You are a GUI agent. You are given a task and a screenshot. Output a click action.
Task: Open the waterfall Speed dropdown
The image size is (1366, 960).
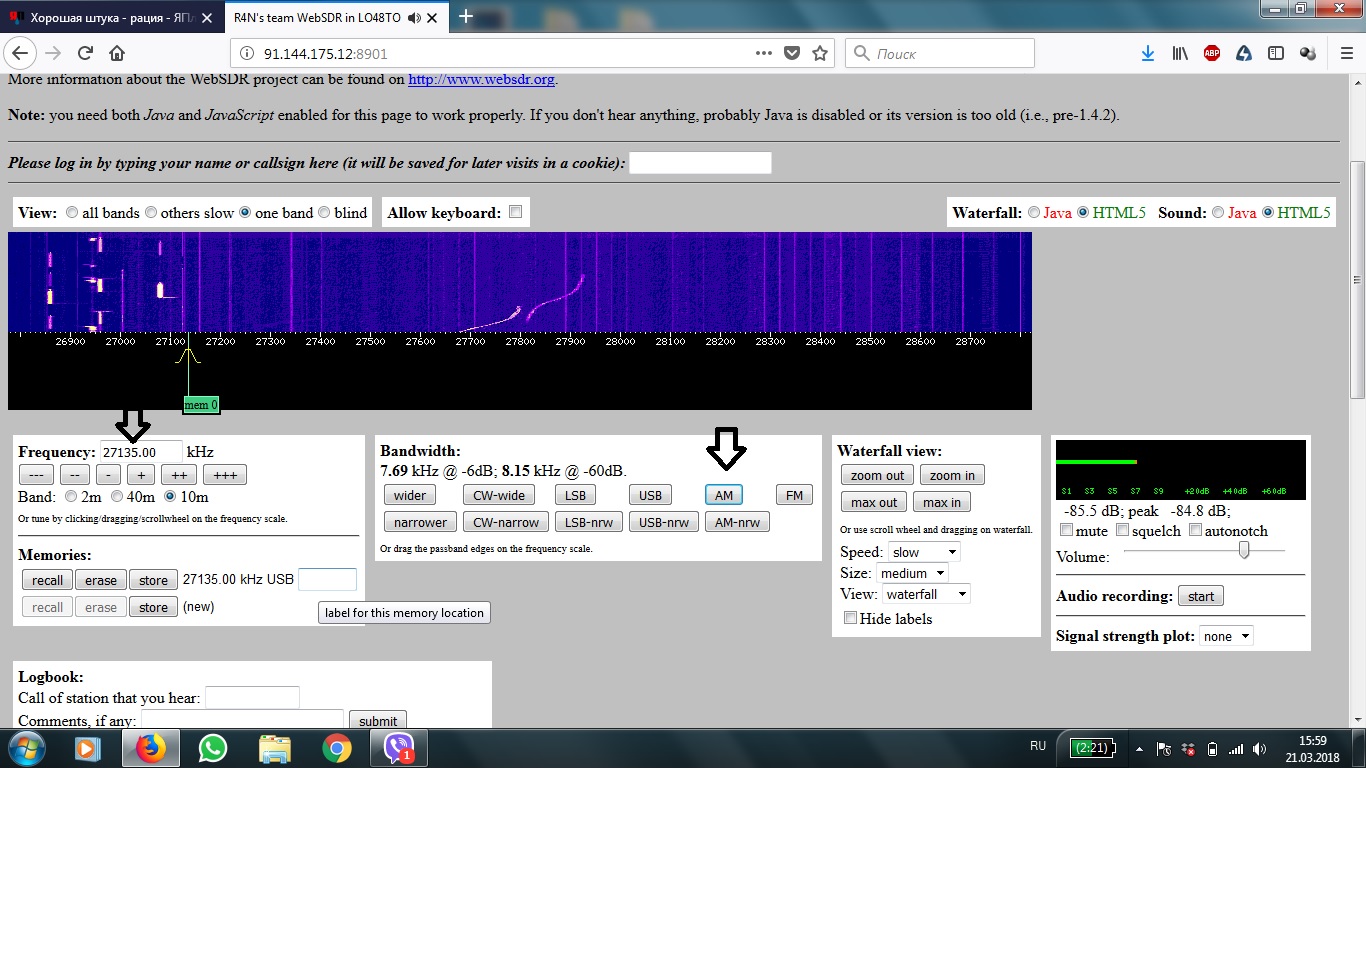tap(923, 552)
